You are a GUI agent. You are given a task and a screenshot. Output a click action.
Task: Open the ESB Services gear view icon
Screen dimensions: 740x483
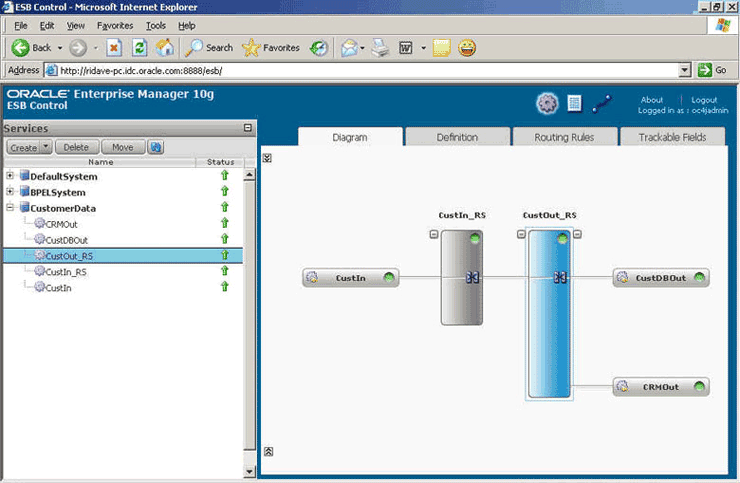tap(547, 103)
